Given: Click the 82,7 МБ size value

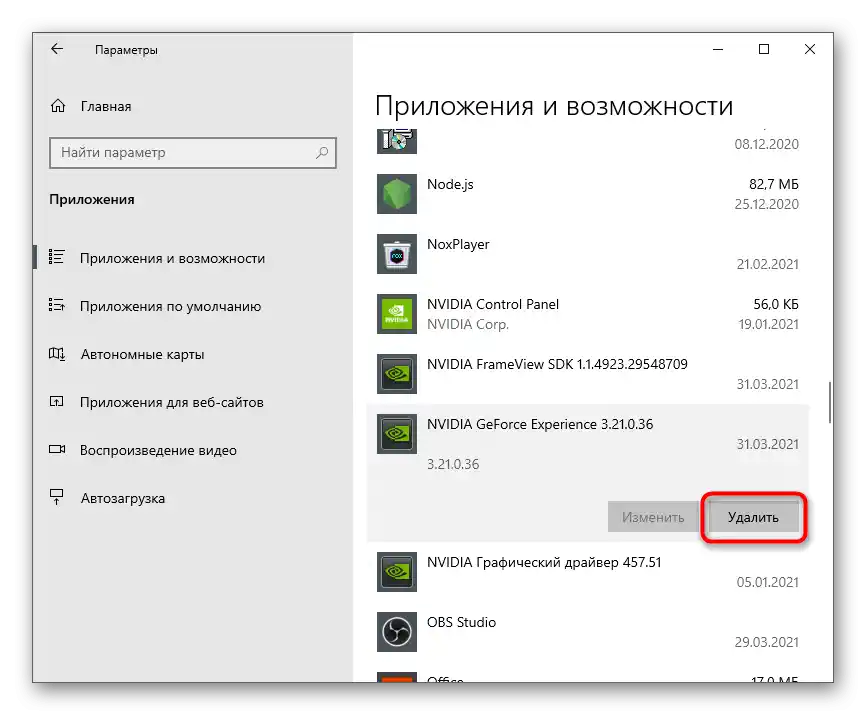Looking at the screenshot, I should [774, 184].
